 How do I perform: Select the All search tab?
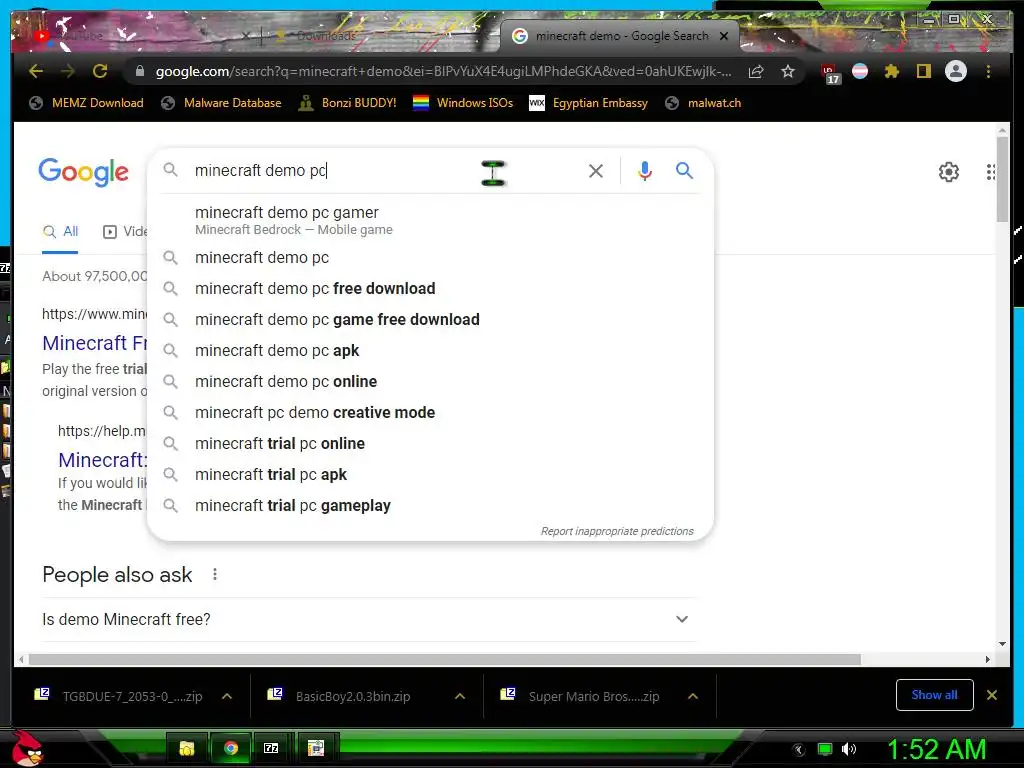[60, 232]
